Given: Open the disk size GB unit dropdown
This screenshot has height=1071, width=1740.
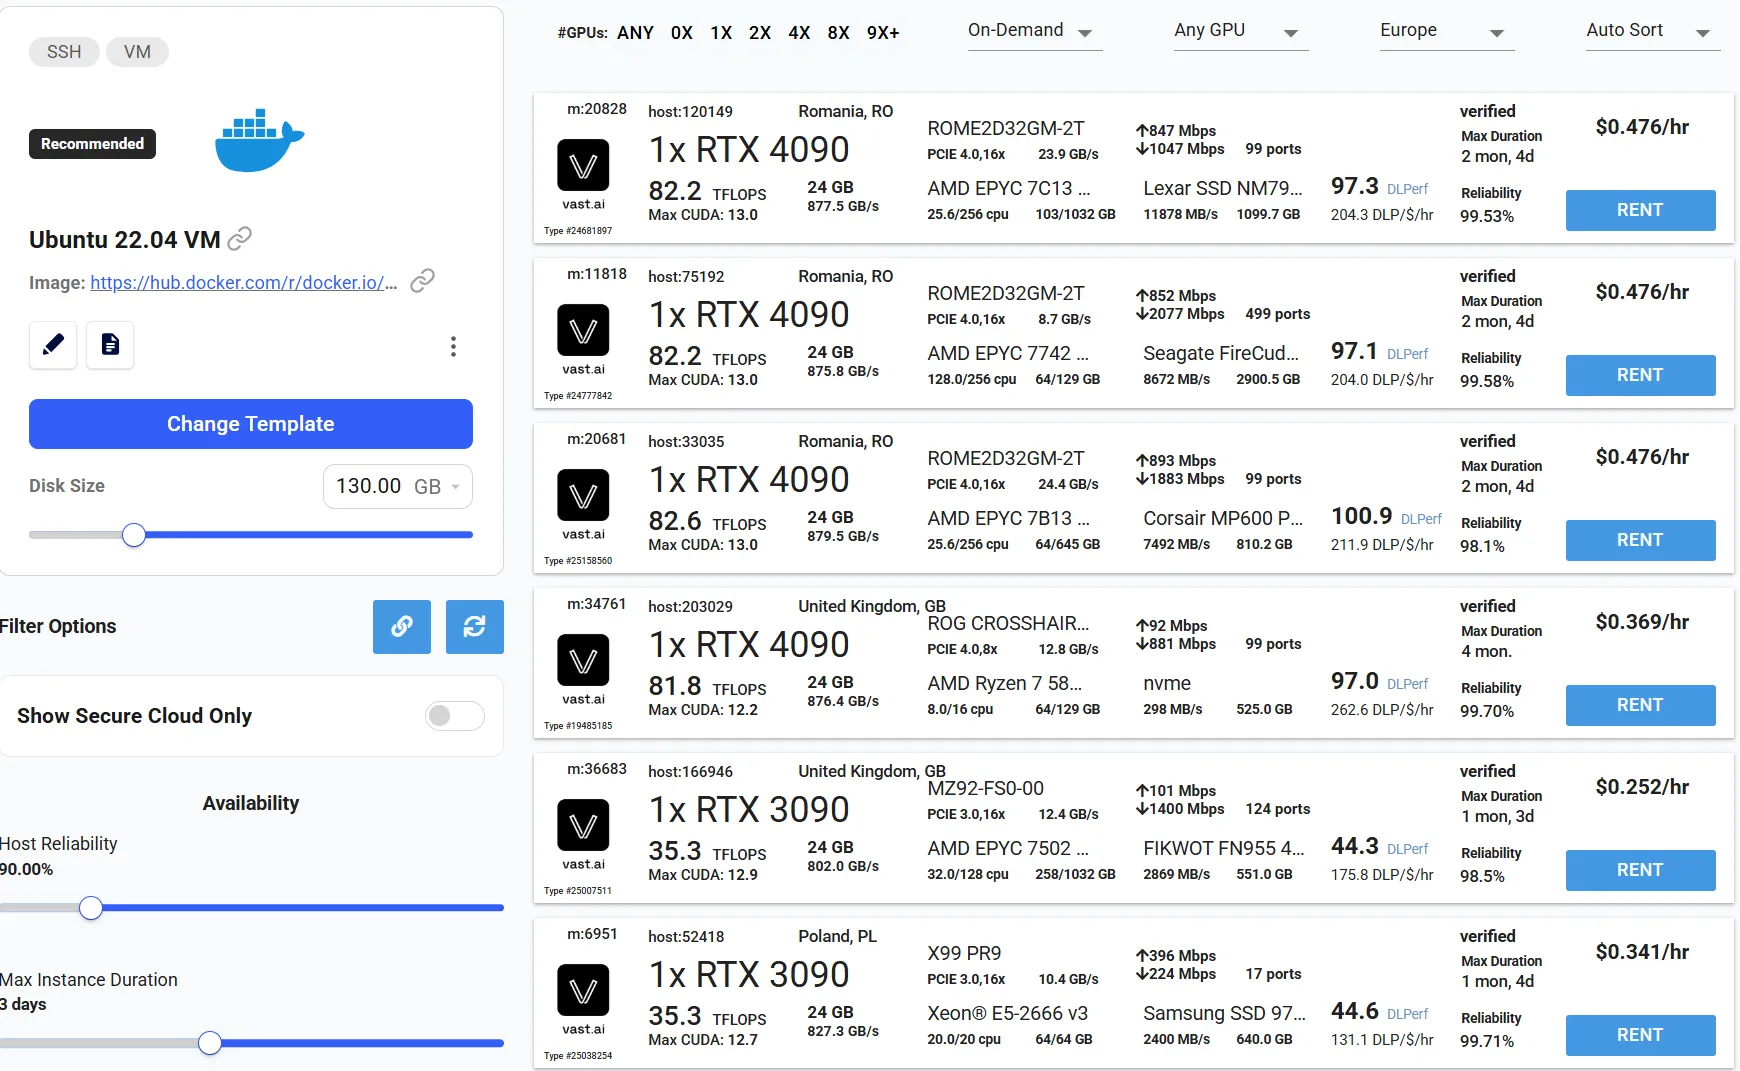Looking at the screenshot, I should (437, 487).
